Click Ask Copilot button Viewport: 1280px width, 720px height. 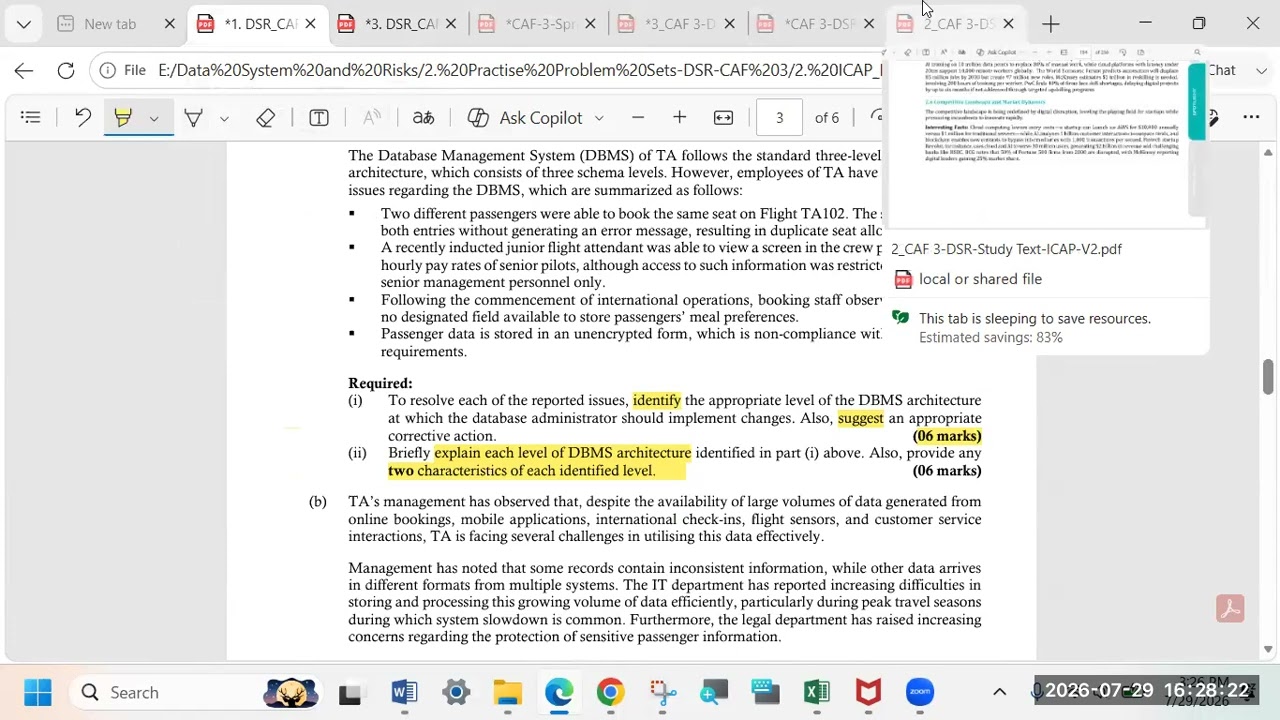(x=525, y=118)
